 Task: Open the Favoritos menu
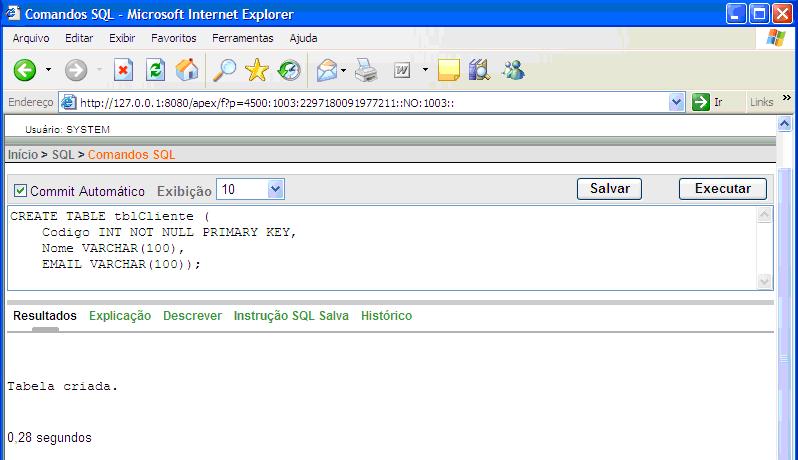[x=173, y=38]
